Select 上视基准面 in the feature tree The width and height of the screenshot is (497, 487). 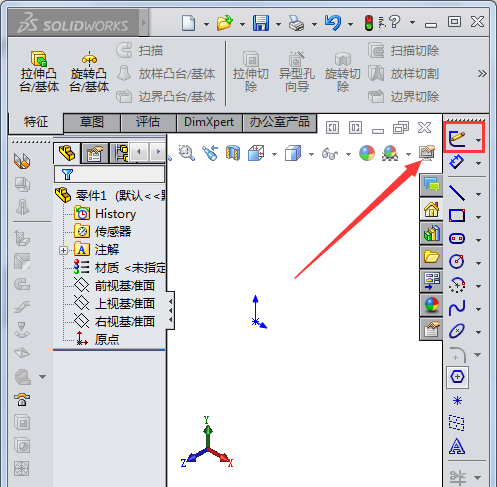125,304
